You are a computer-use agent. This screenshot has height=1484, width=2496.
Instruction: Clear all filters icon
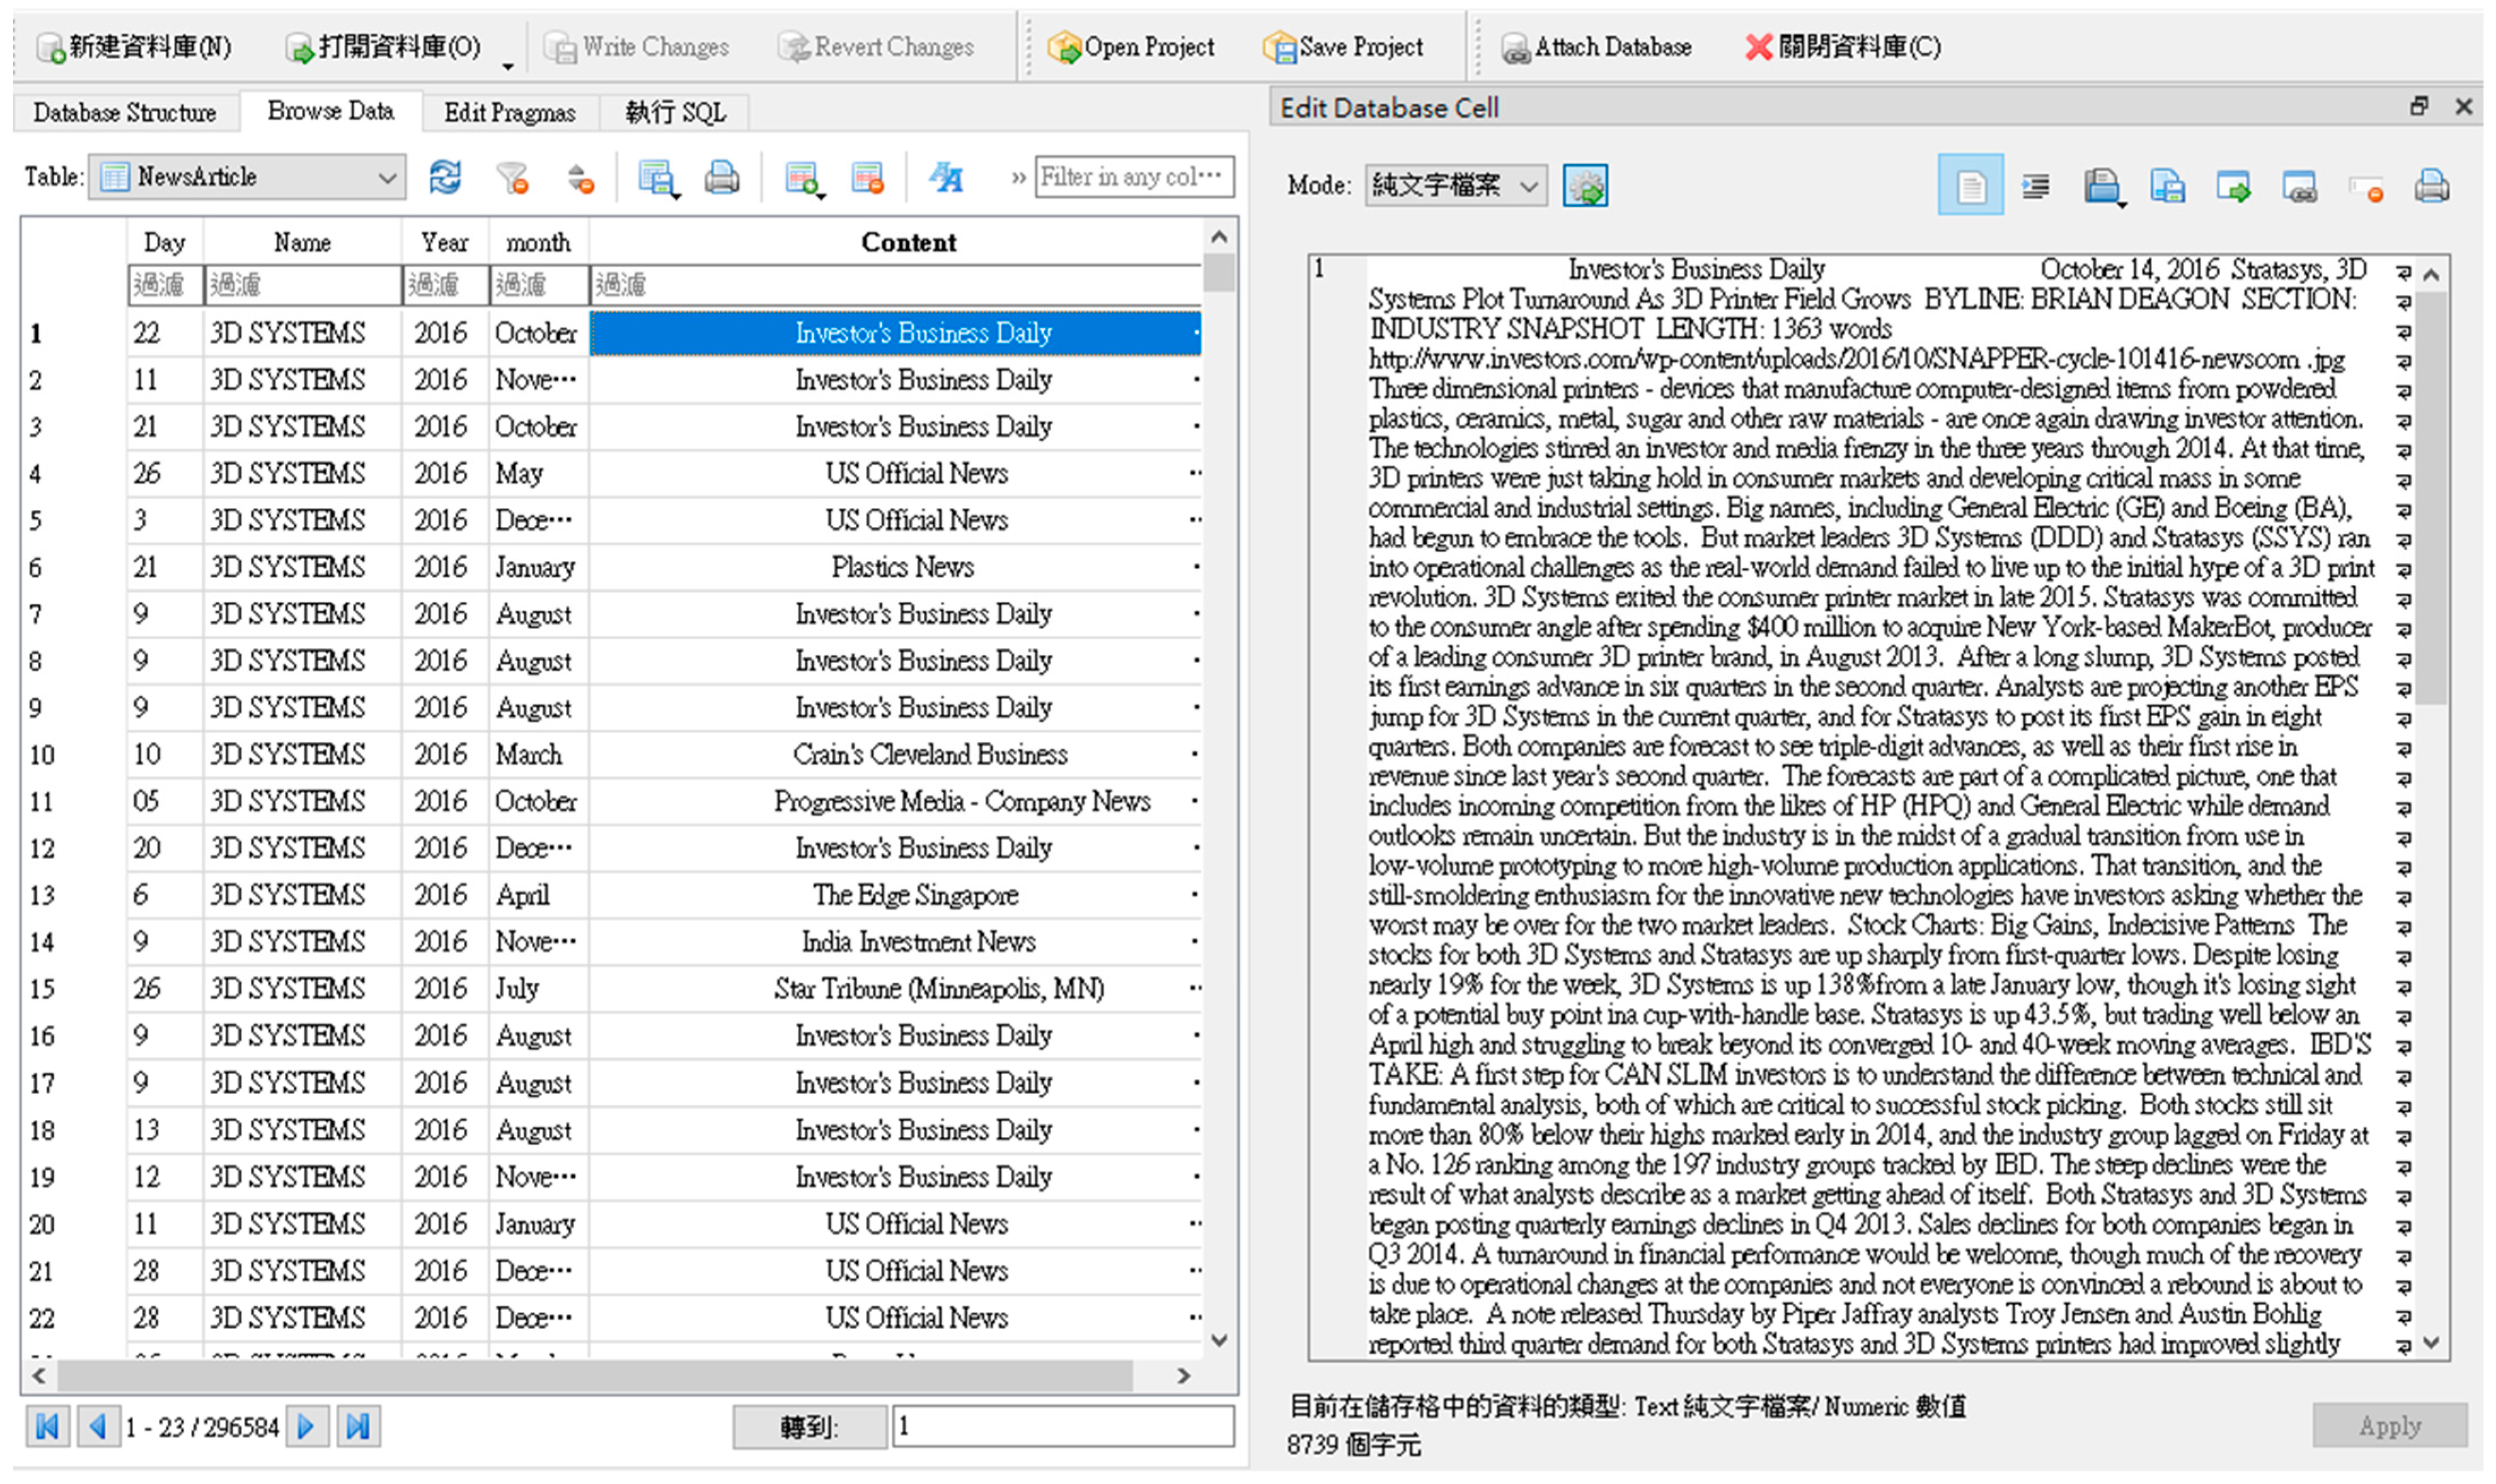click(512, 178)
